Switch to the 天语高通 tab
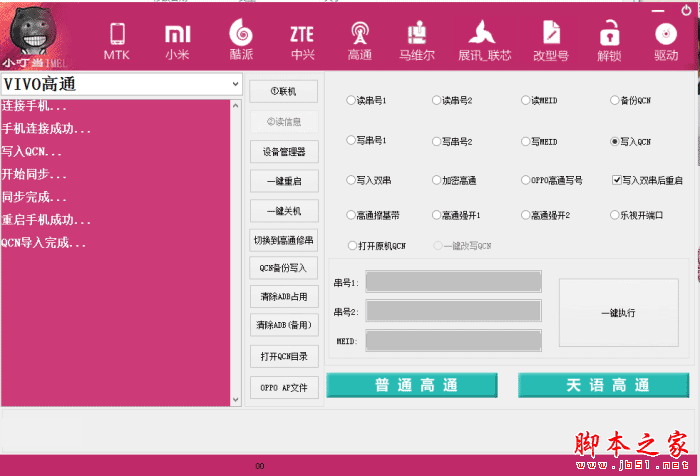 point(604,385)
